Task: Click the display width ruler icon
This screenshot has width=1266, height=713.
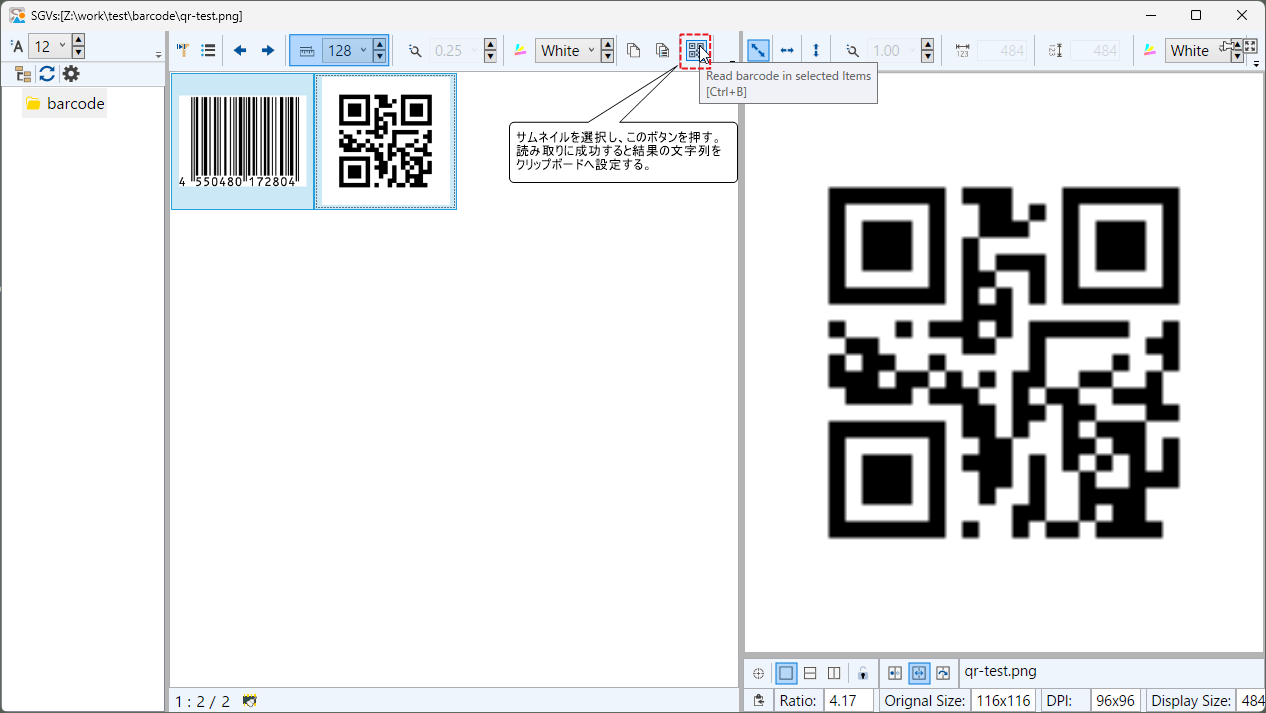Action: pyautogui.click(x=962, y=50)
